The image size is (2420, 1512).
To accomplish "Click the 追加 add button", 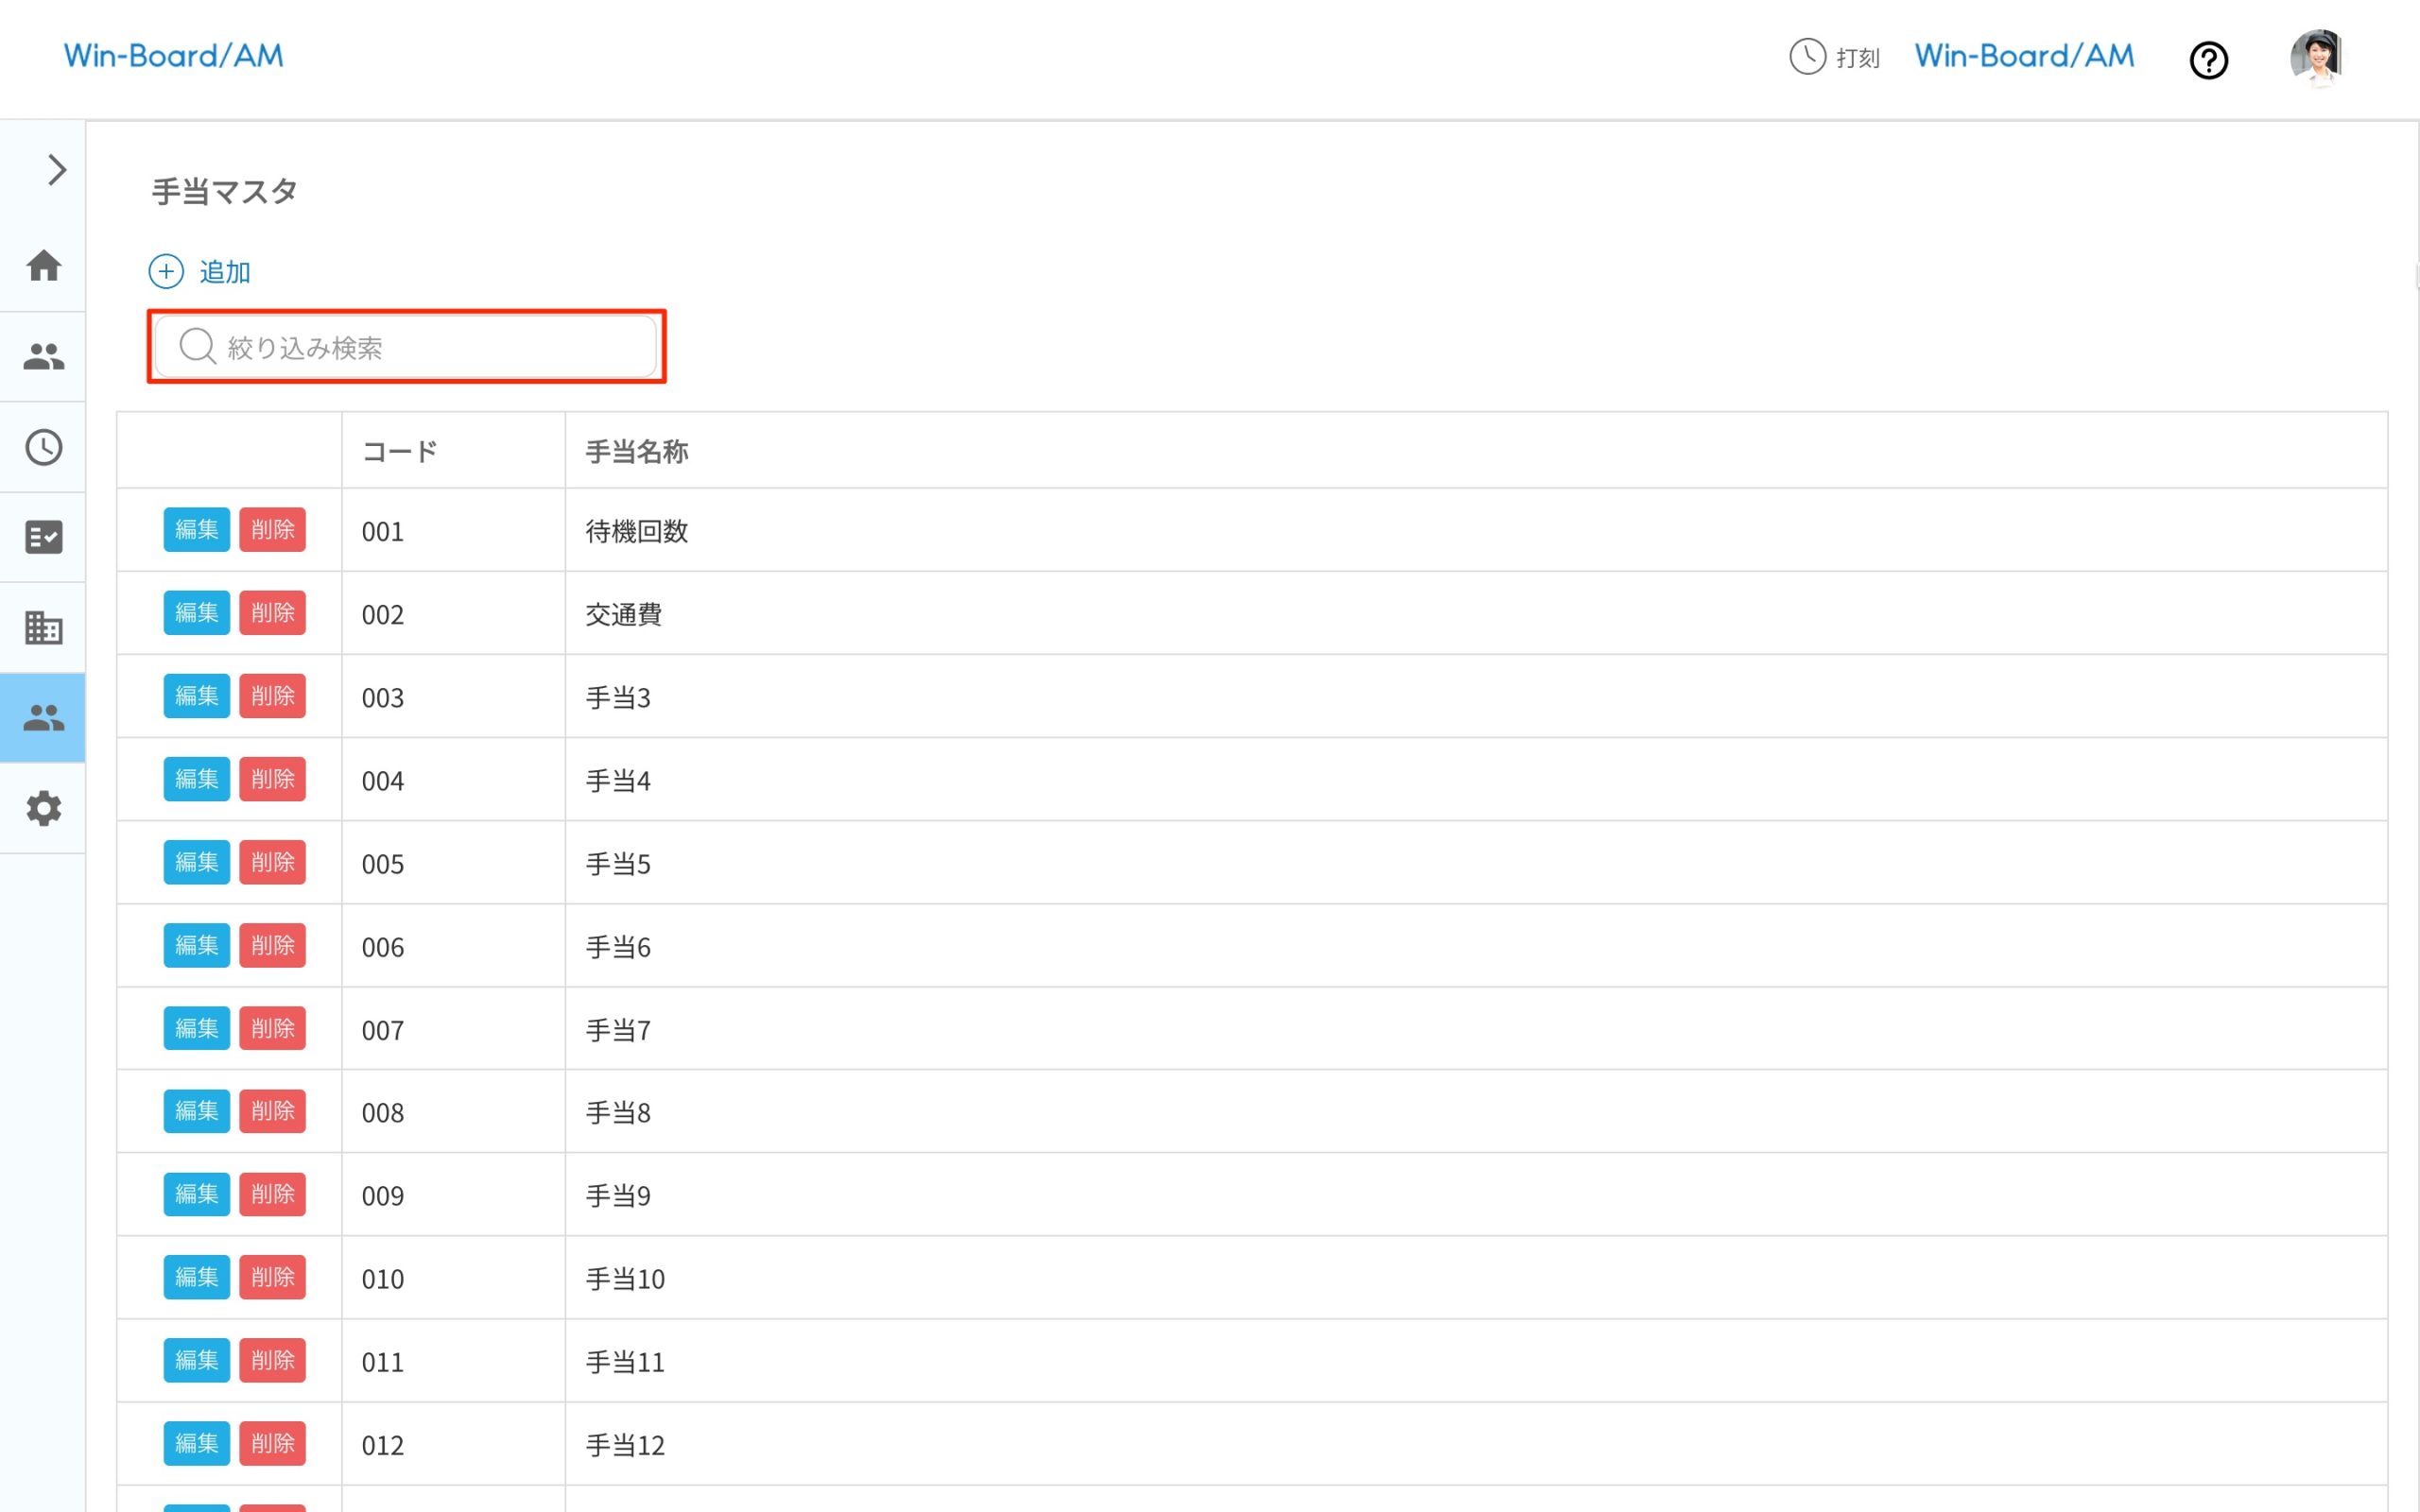I will (x=201, y=271).
